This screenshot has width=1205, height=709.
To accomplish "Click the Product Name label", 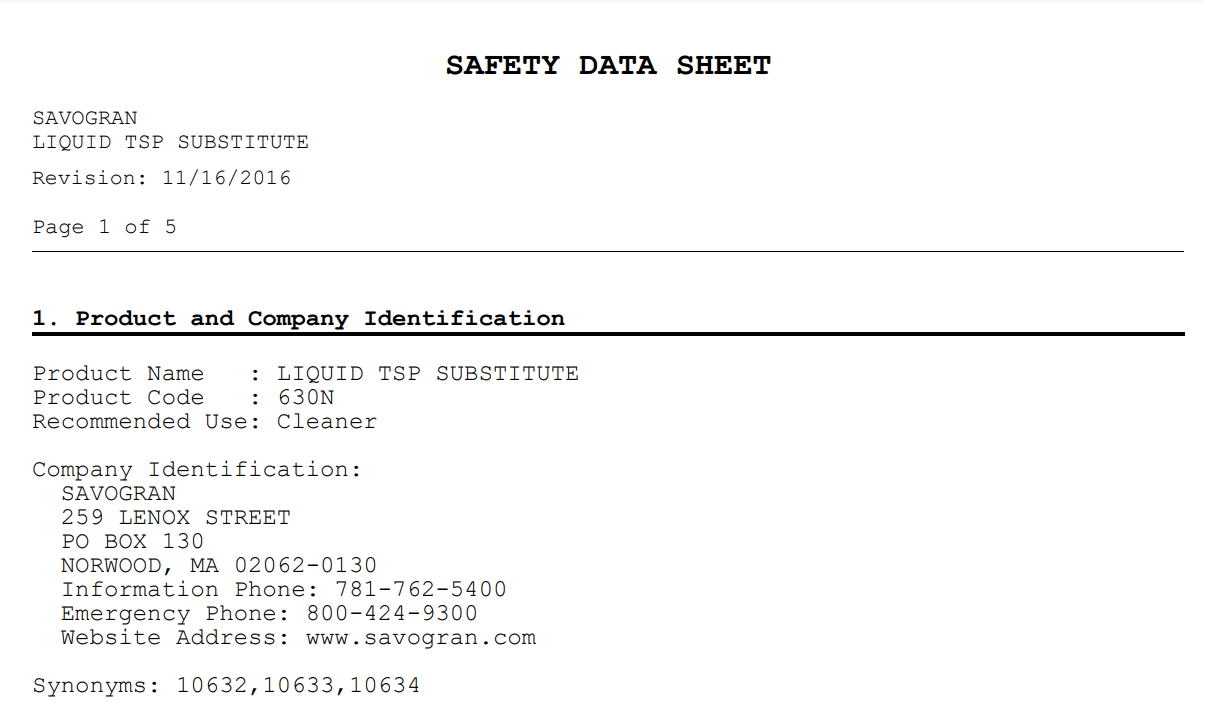I will tap(118, 374).
